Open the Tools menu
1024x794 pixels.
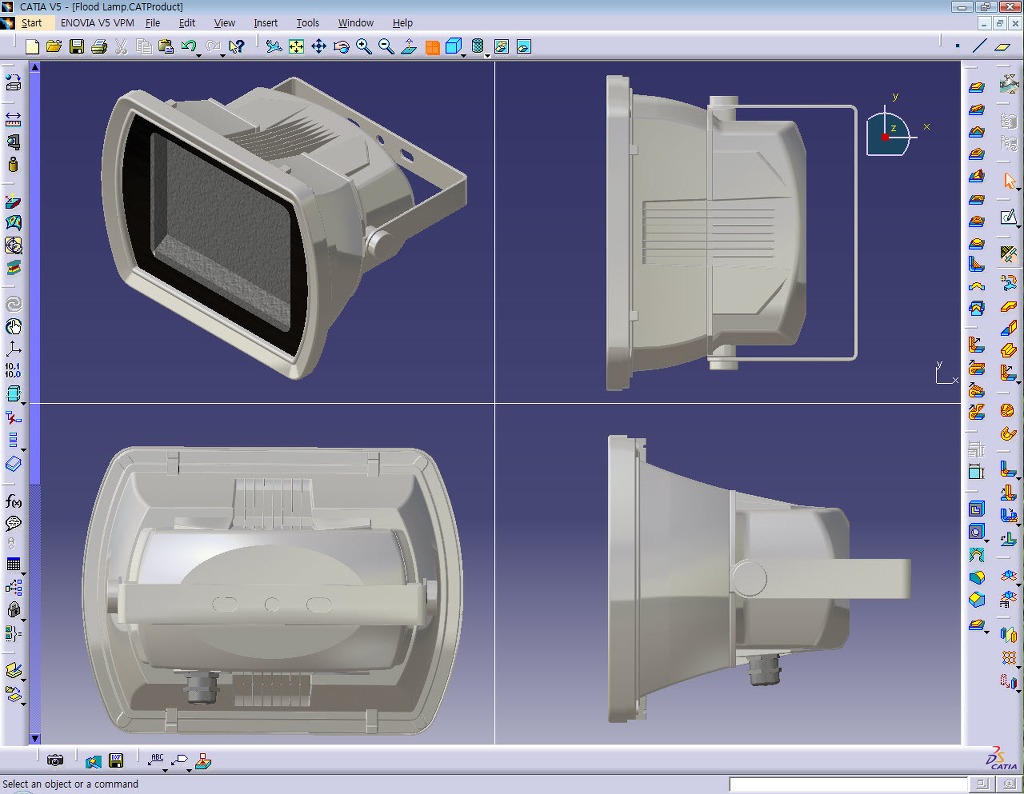pos(307,23)
